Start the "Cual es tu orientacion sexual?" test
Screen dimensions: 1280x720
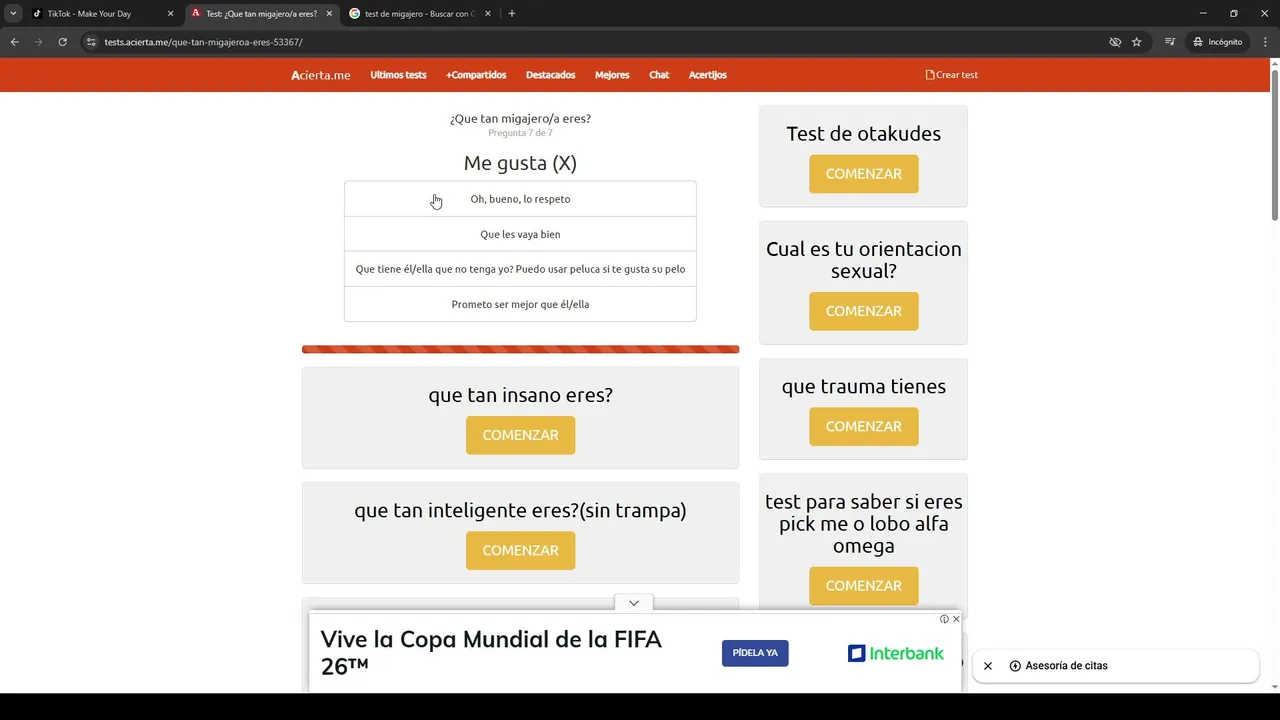pos(864,311)
